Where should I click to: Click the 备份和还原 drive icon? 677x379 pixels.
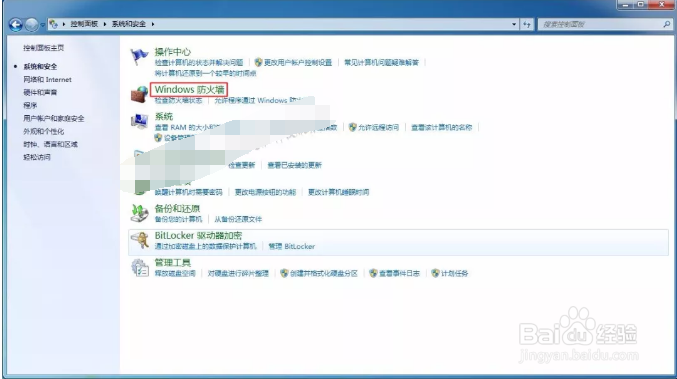click(x=139, y=213)
